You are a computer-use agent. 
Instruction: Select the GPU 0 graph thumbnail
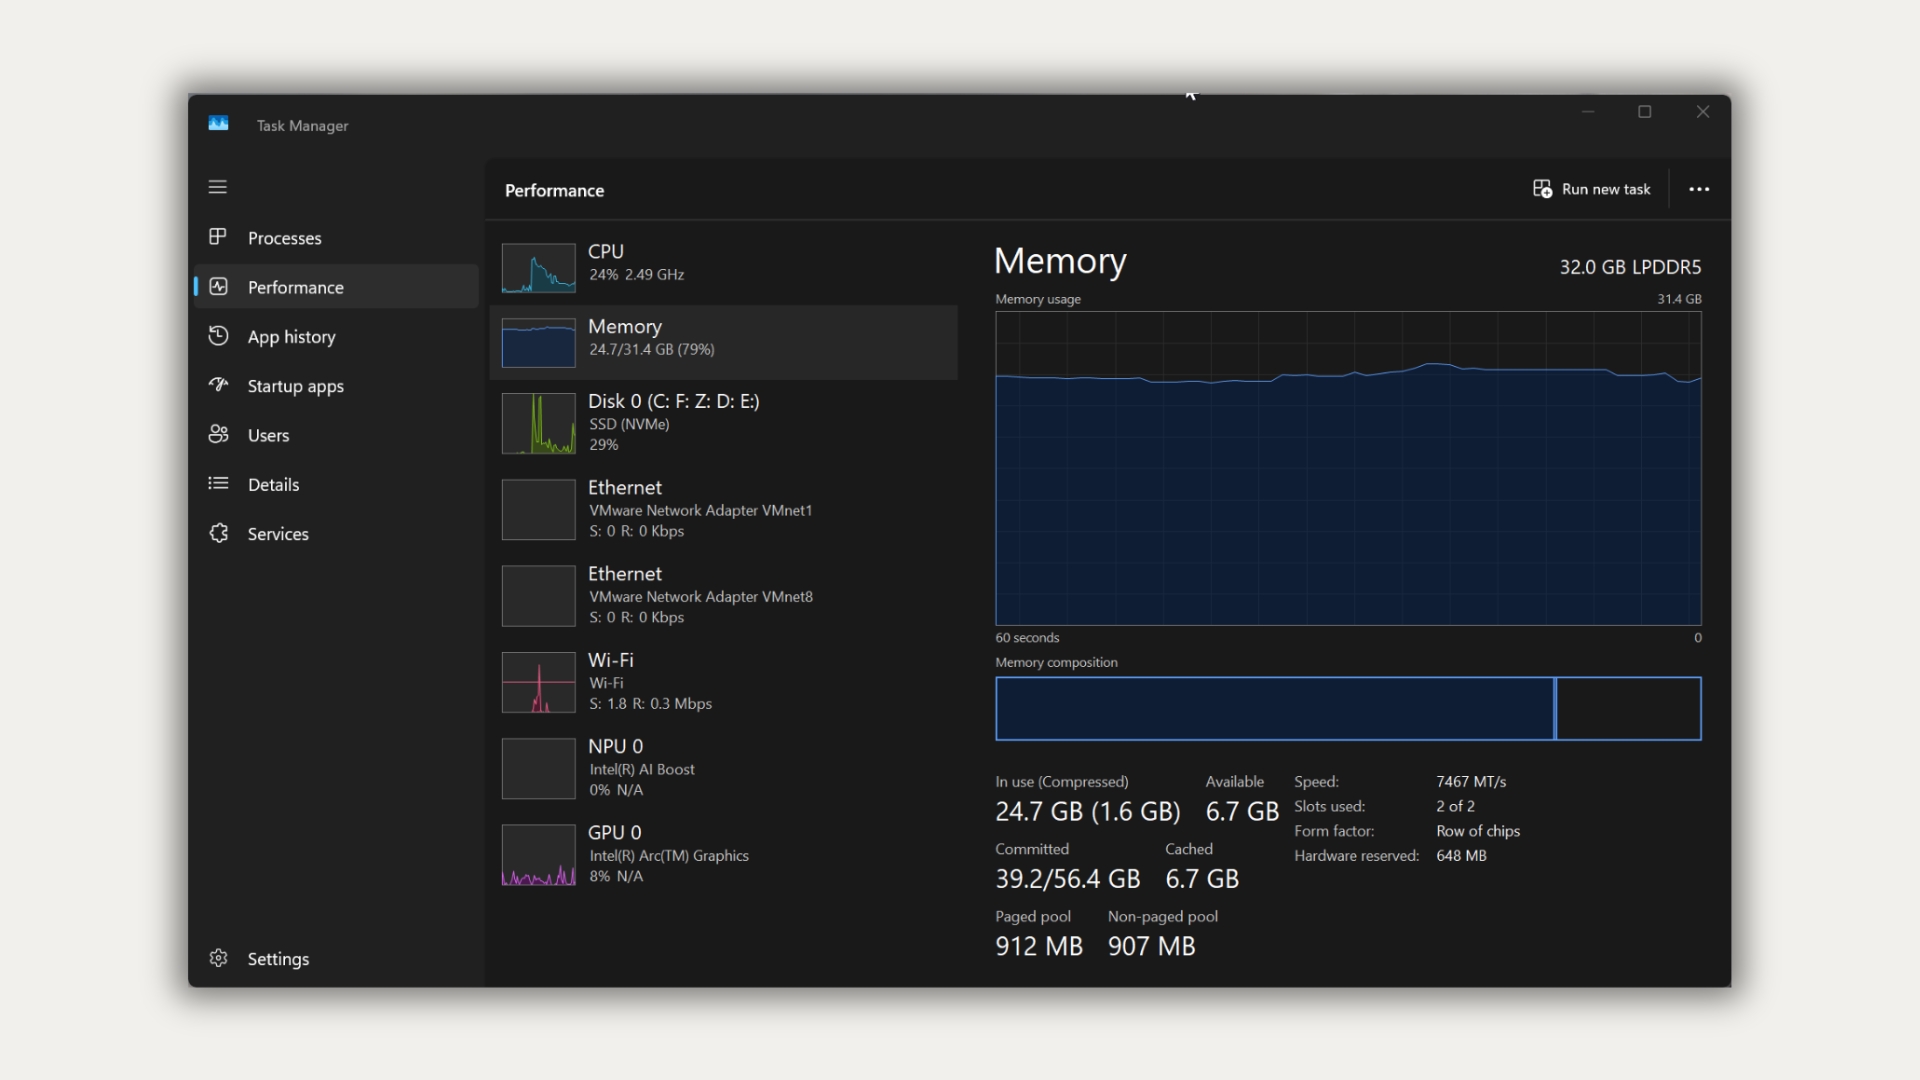click(x=538, y=855)
